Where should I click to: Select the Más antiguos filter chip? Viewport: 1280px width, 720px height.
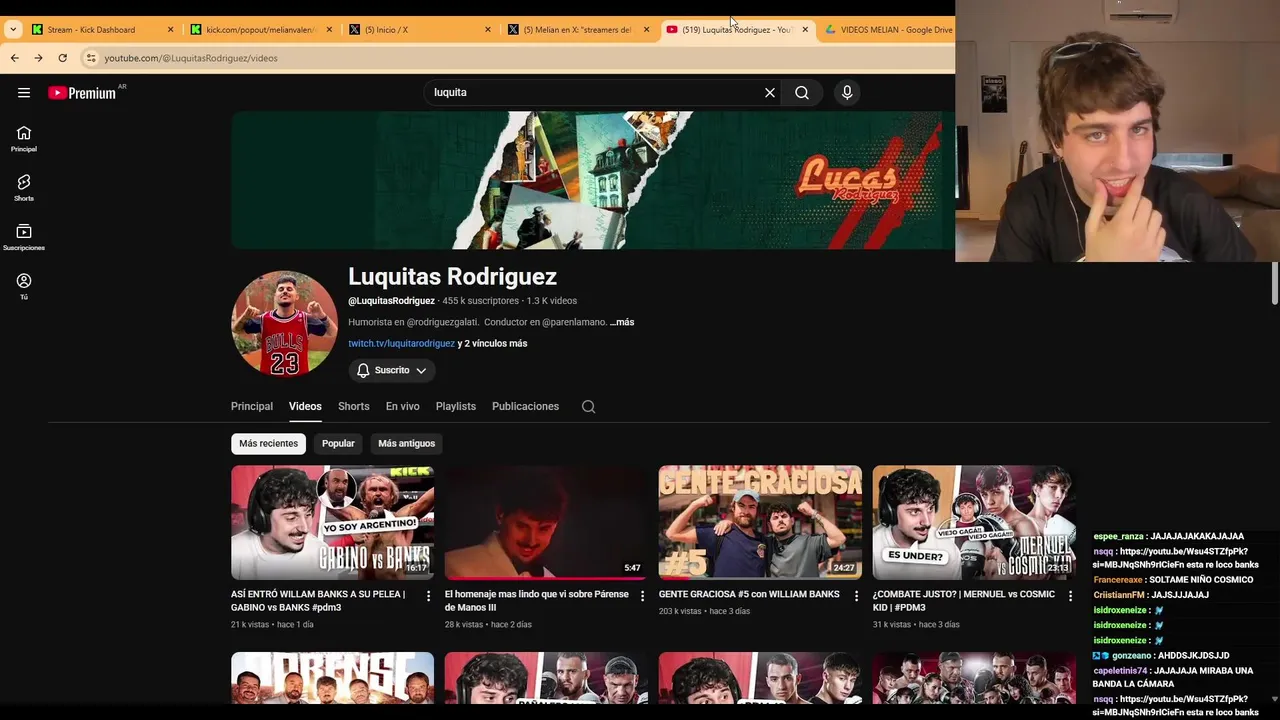point(407,443)
